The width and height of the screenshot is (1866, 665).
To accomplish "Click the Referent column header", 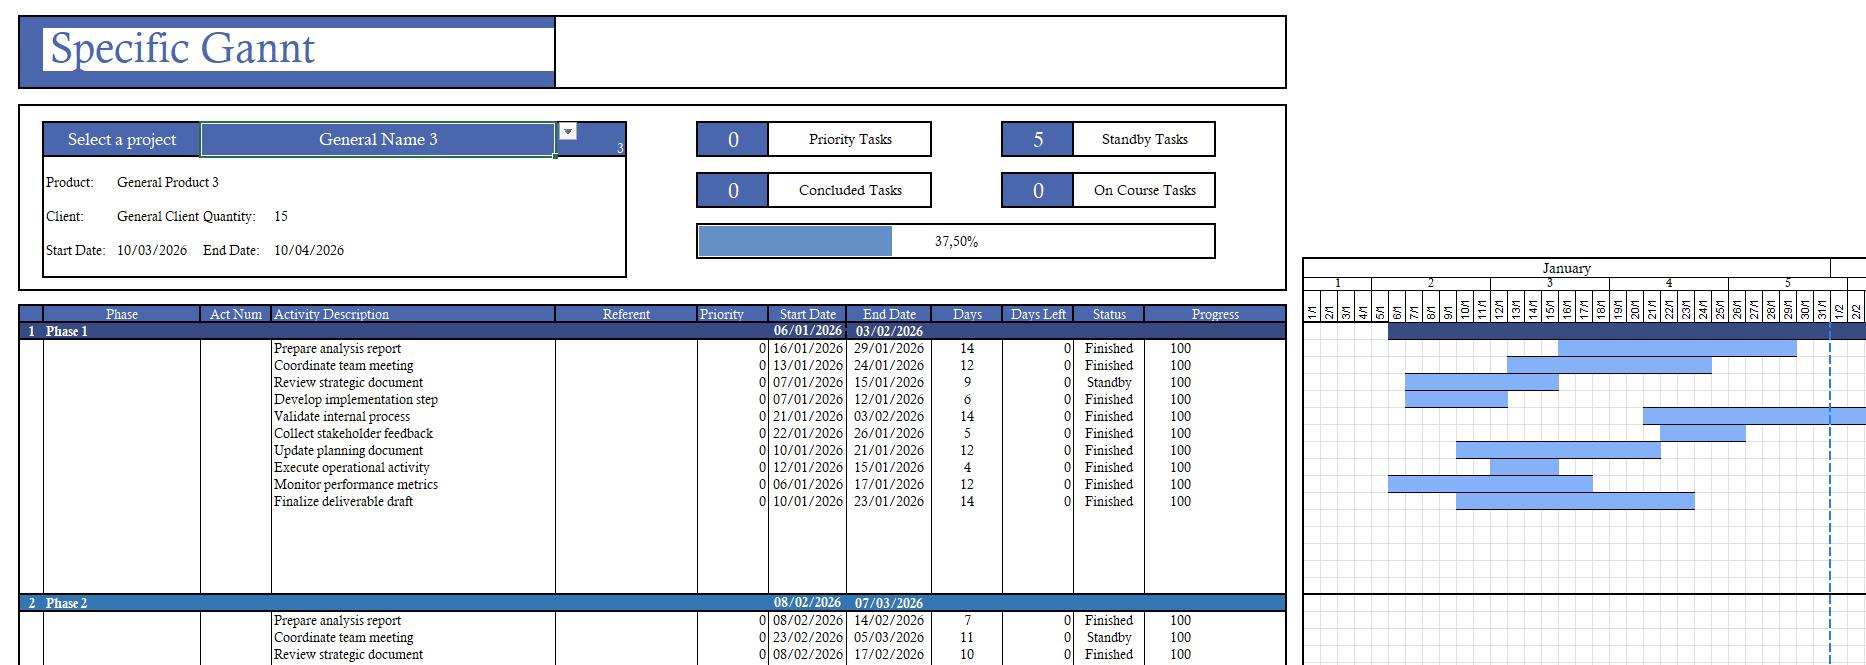I will pos(626,314).
